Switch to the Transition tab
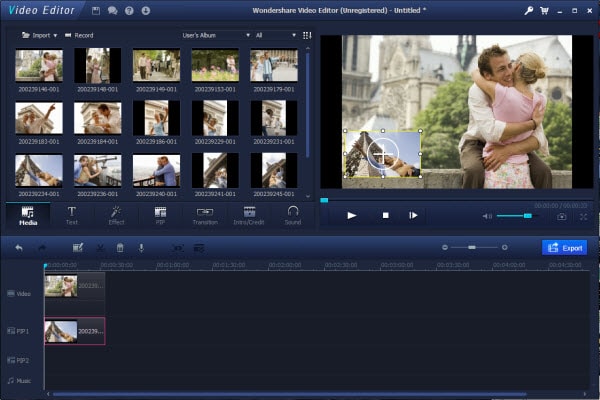The width and height of the screenshot is (600, 400). click(x=204, y=214)
